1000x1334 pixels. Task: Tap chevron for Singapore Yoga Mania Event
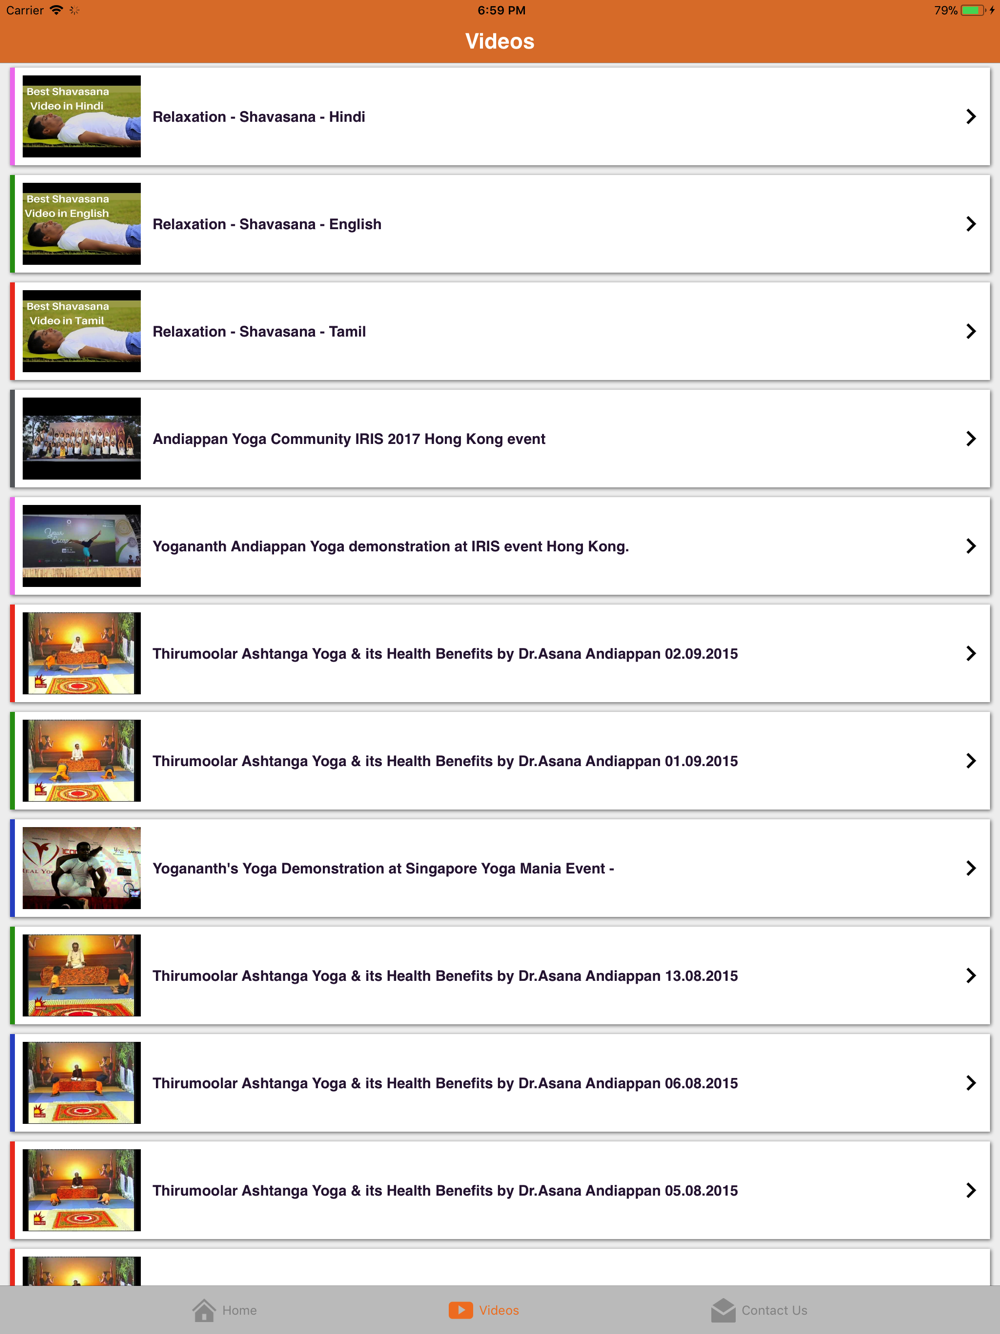coord(971,868)
